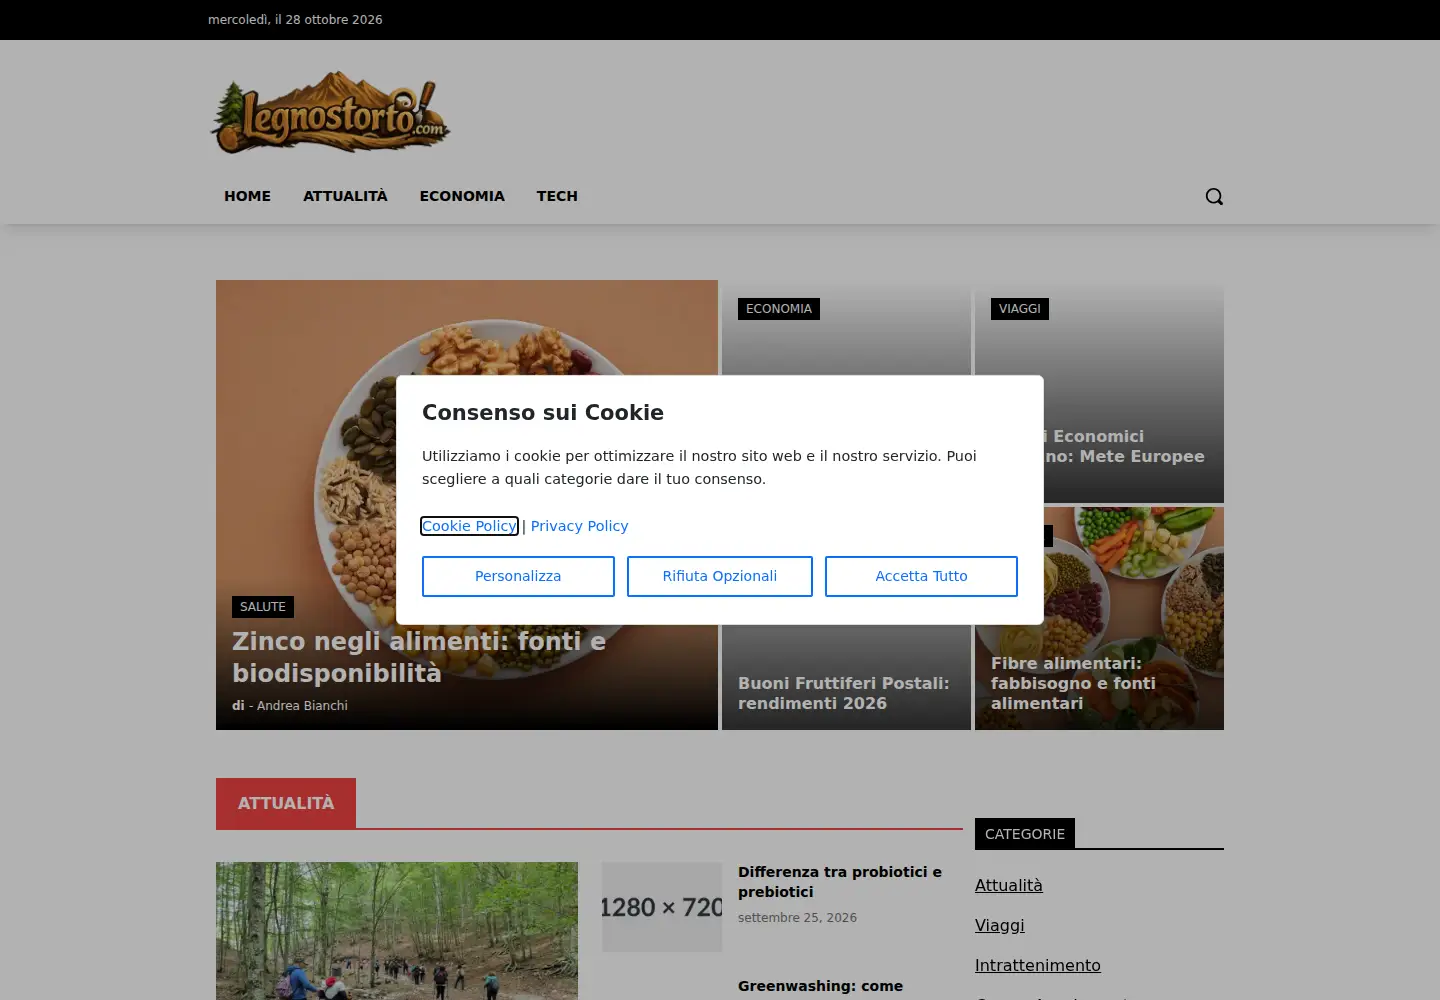Image resolution: width=1440 pixels, height=1000 pixels.
Task: Select the SALUTE category tag
Action: pos(263,607)
